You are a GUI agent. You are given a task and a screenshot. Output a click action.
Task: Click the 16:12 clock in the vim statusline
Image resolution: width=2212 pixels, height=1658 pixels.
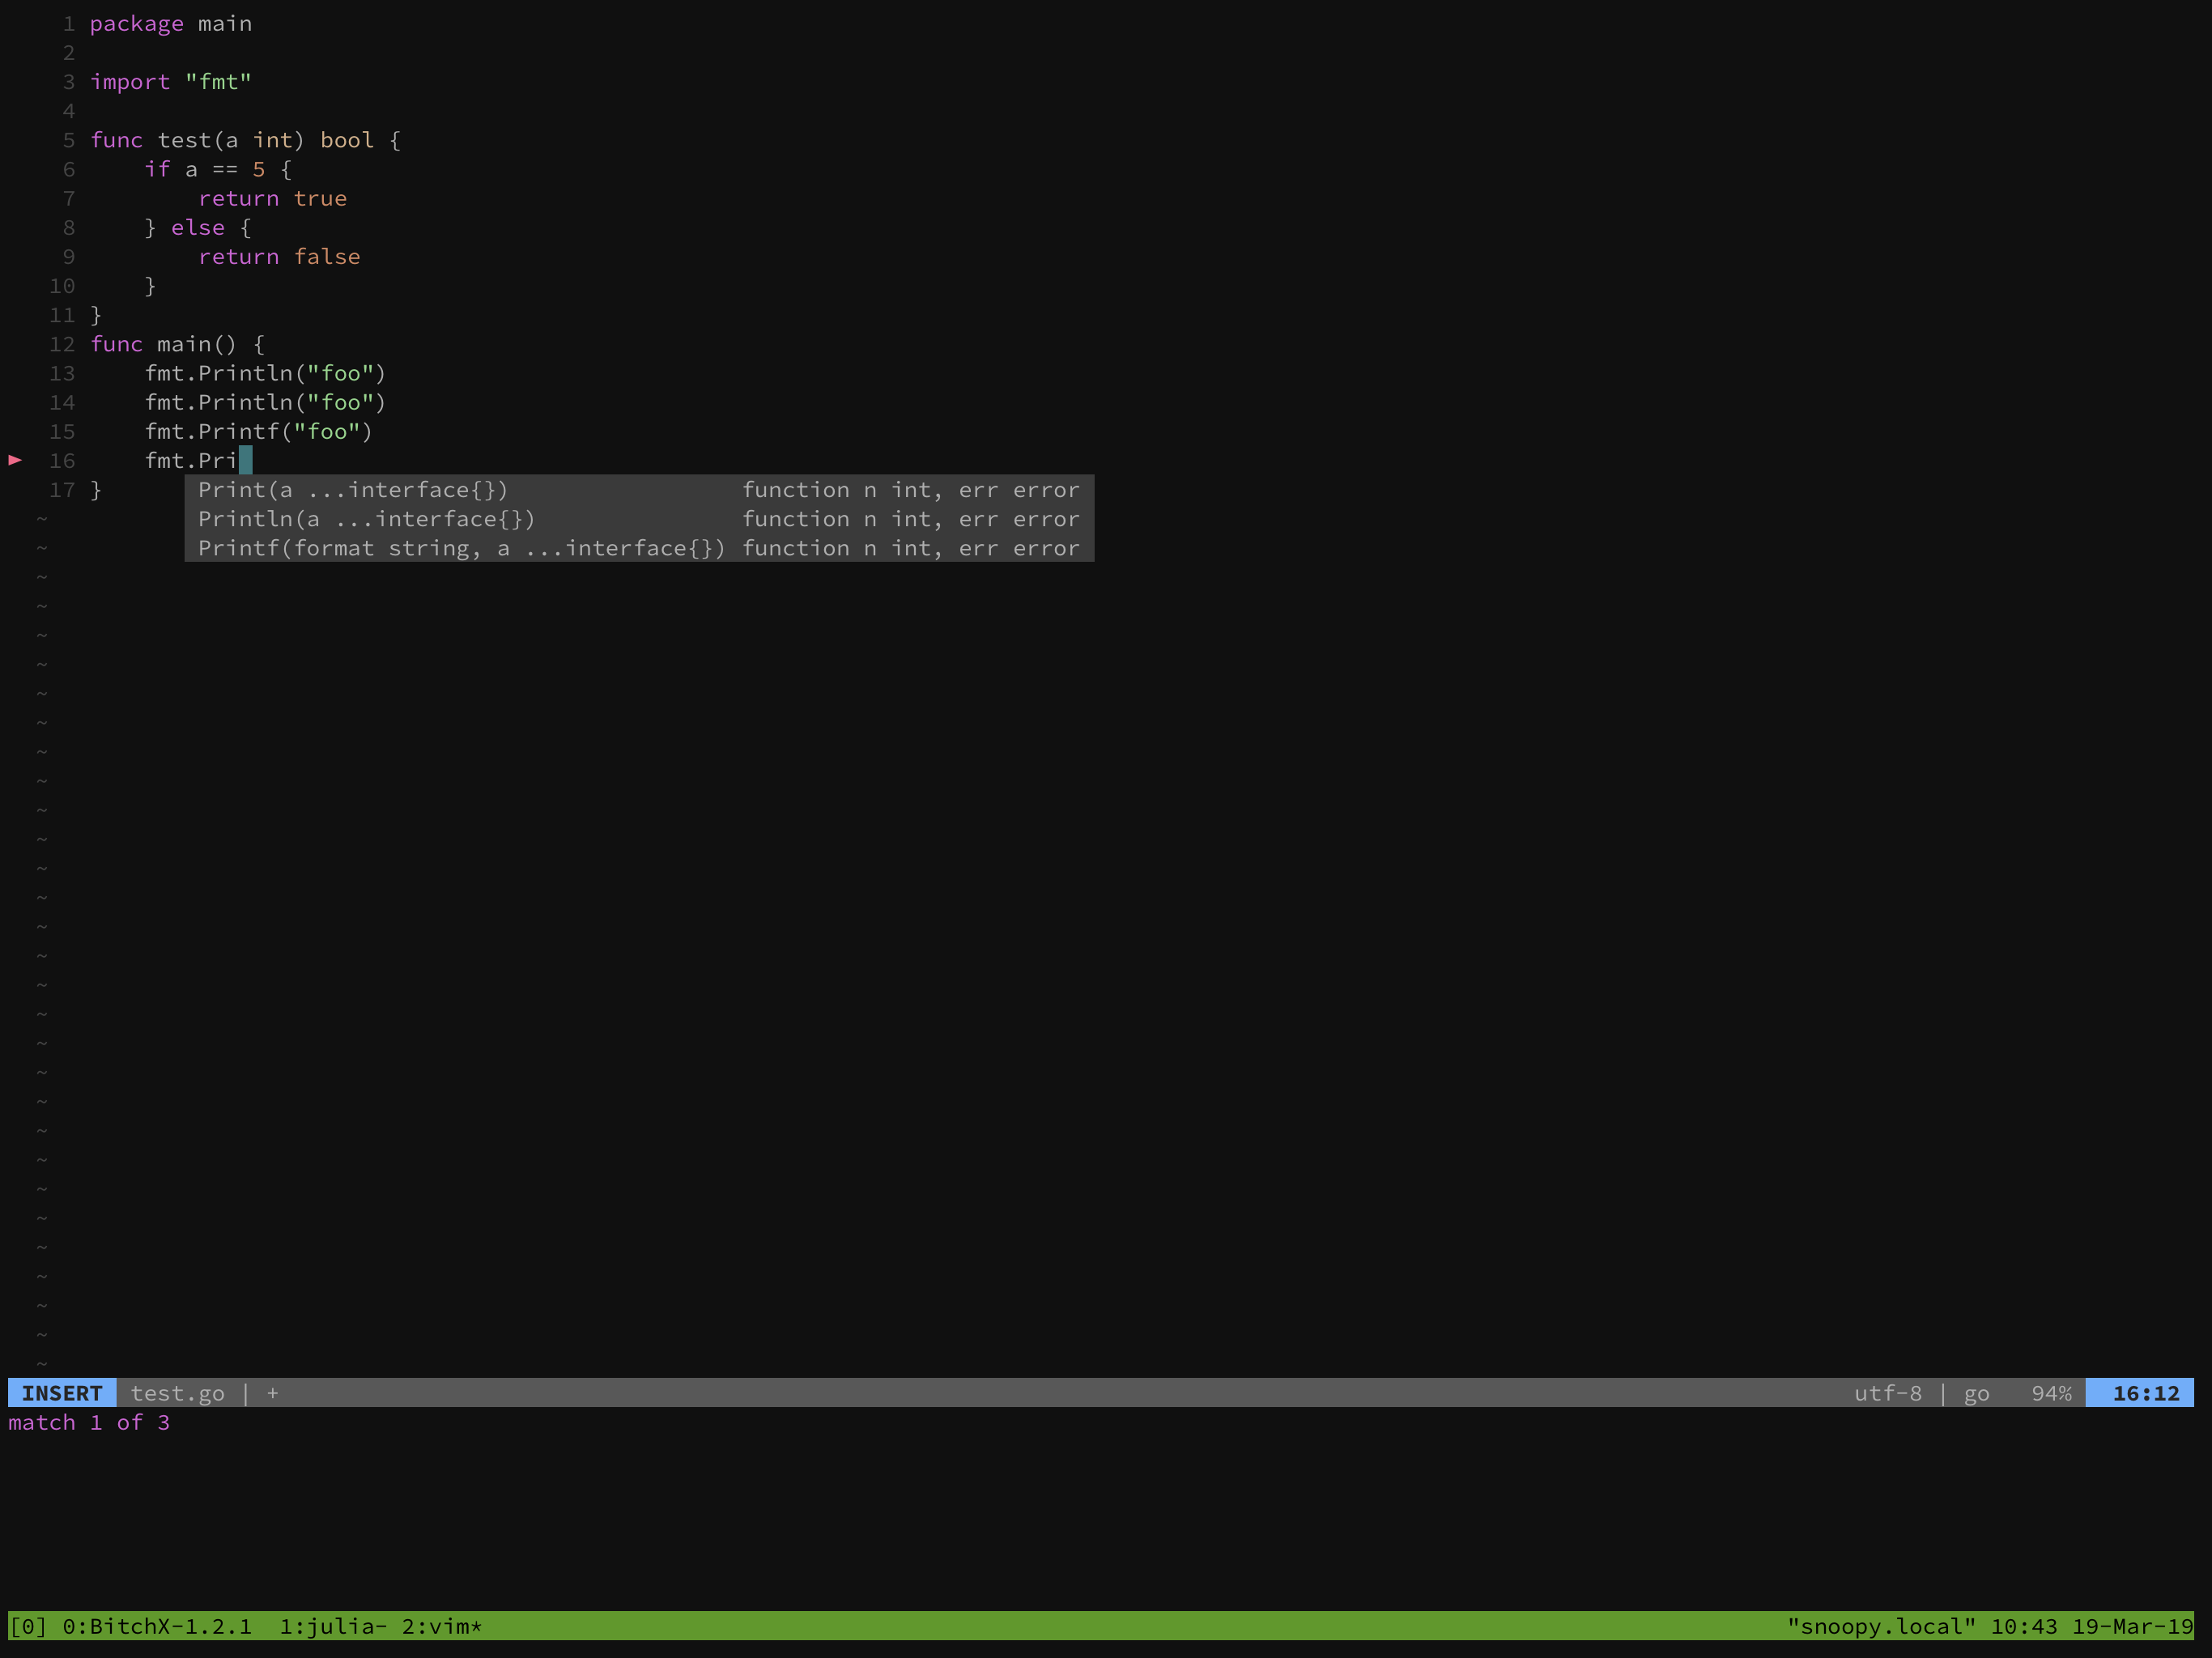pos(2141,1393)
